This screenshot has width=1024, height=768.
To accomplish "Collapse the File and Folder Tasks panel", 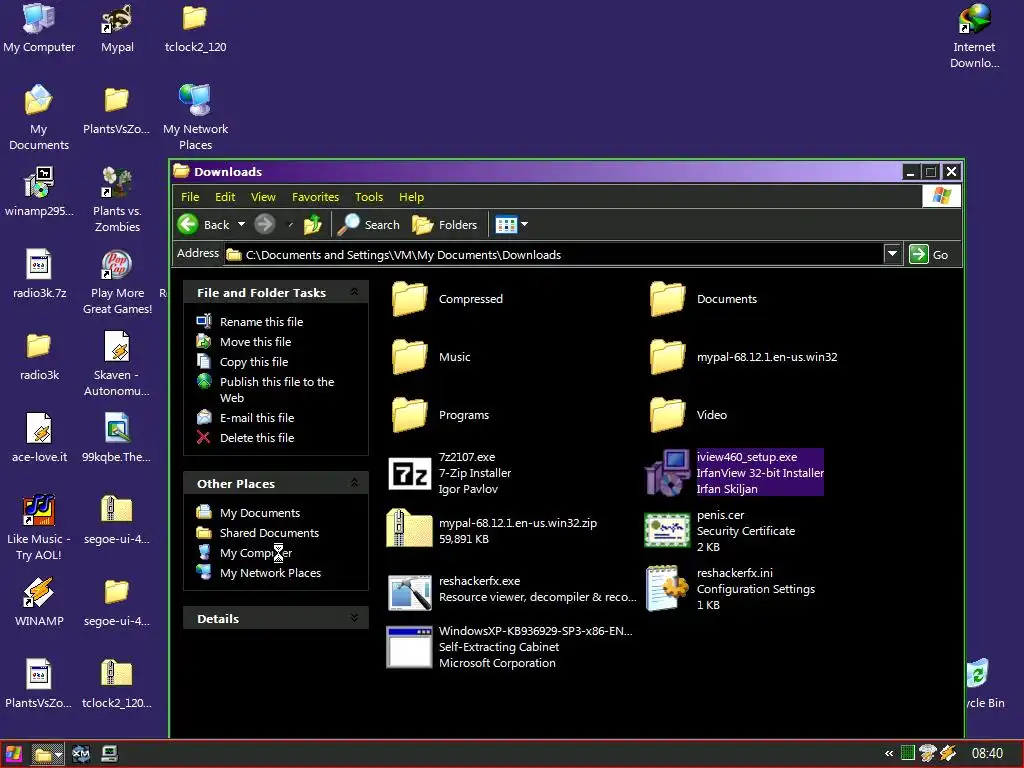I will 354,292.
